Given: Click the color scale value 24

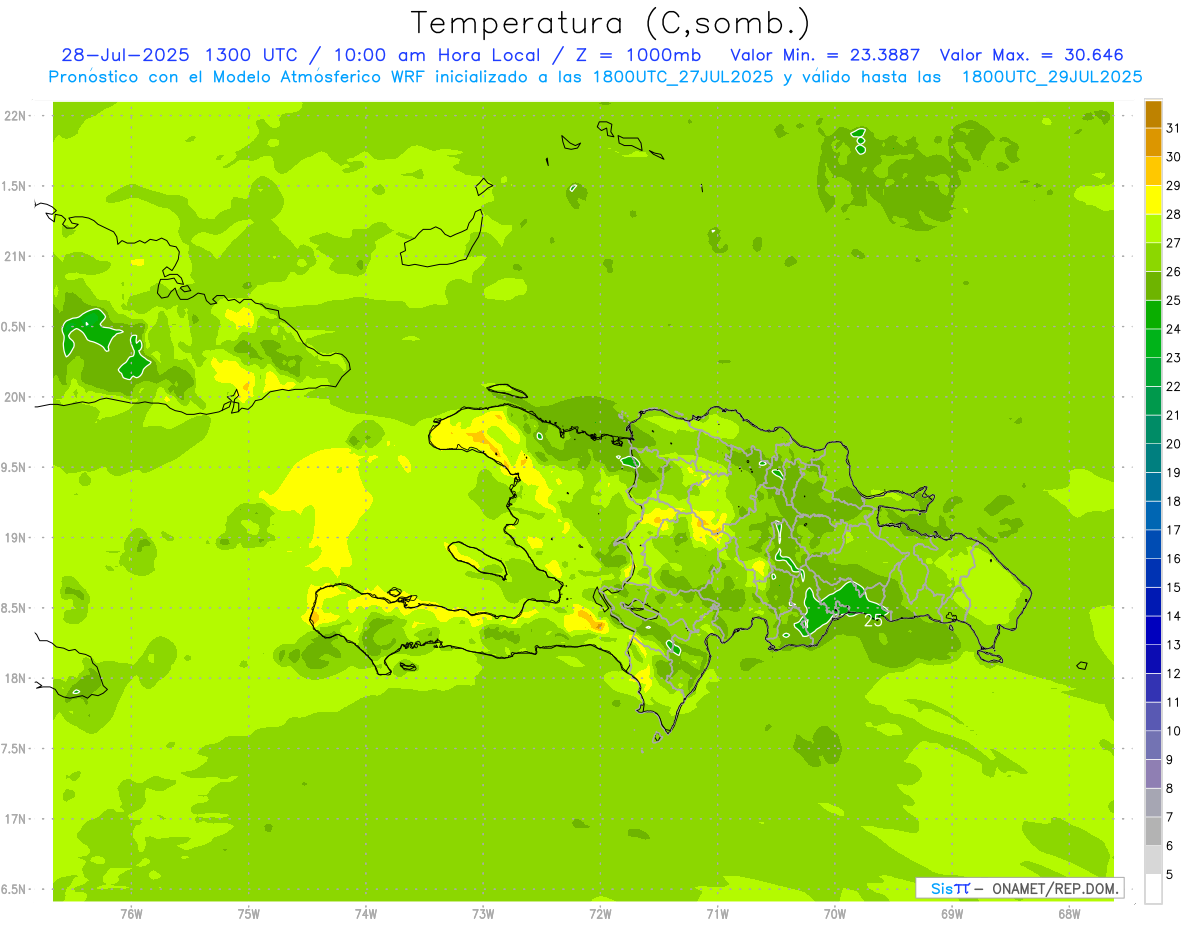Looking at the screenshot, I should click(x=1173, y=329).
